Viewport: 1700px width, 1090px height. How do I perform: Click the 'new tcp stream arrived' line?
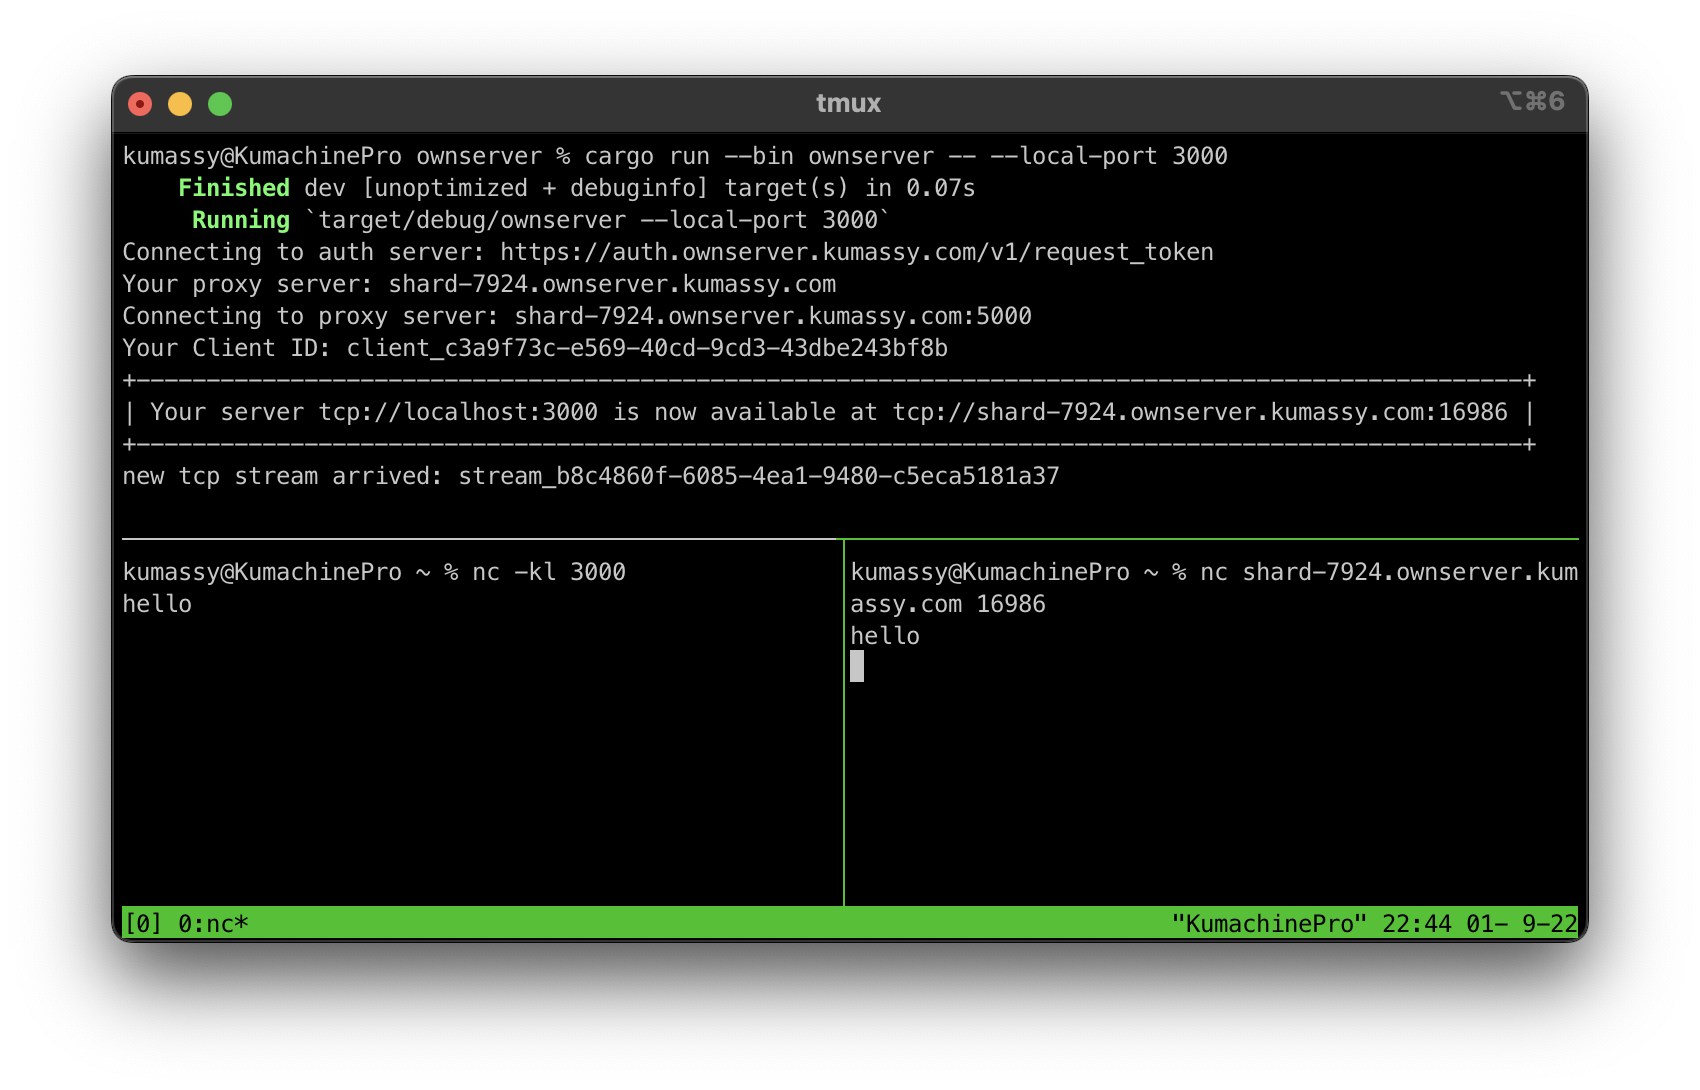click(x=591, y=476)
